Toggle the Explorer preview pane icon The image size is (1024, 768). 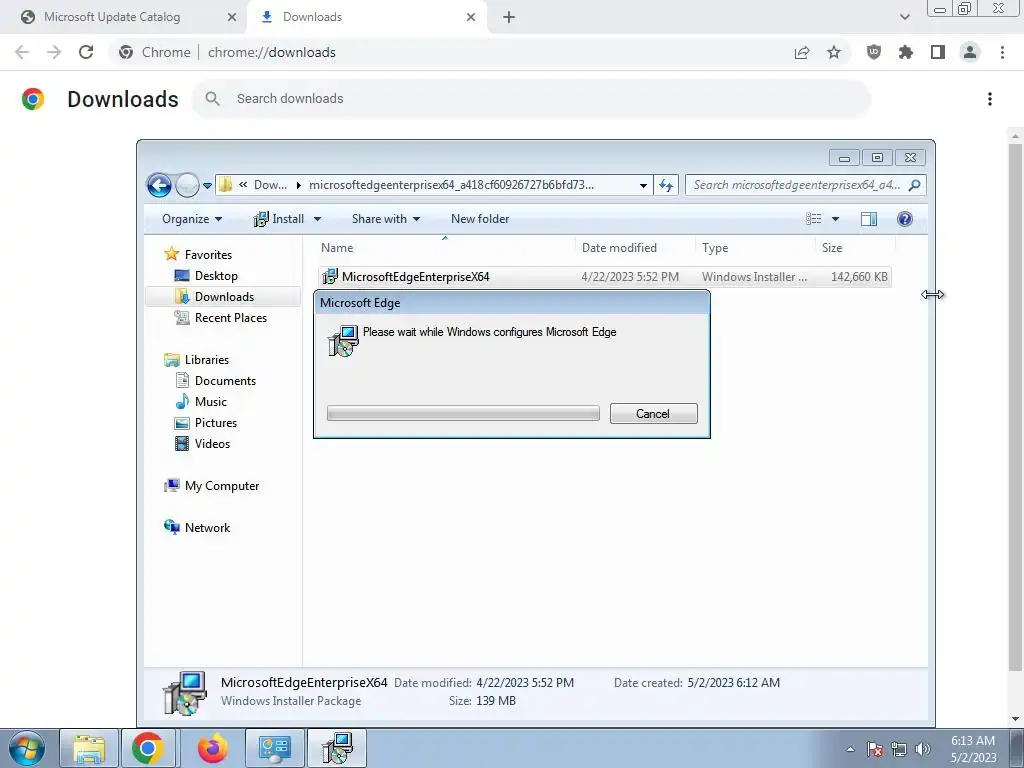(x=869, y=219)
